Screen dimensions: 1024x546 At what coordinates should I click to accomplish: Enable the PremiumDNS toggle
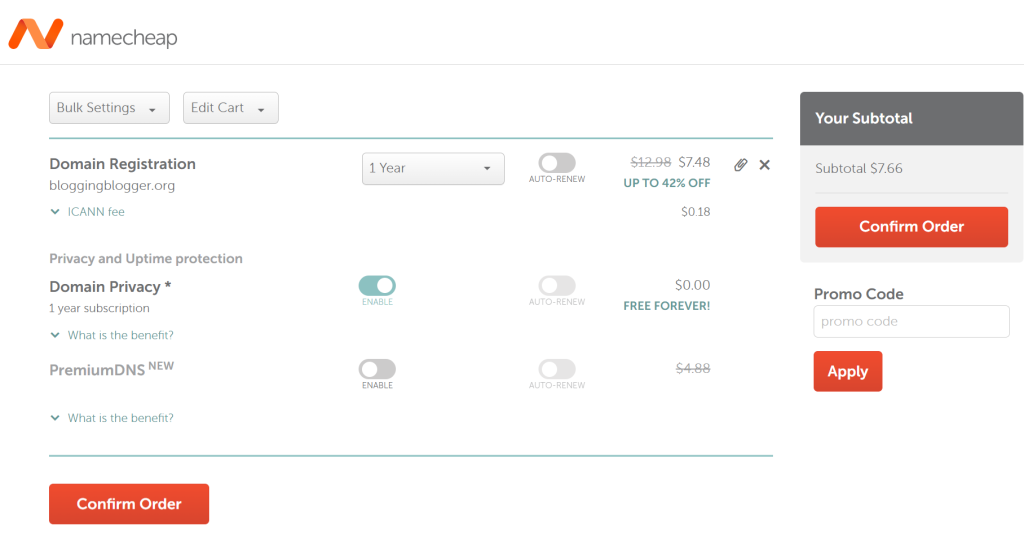tap(377, 369)
